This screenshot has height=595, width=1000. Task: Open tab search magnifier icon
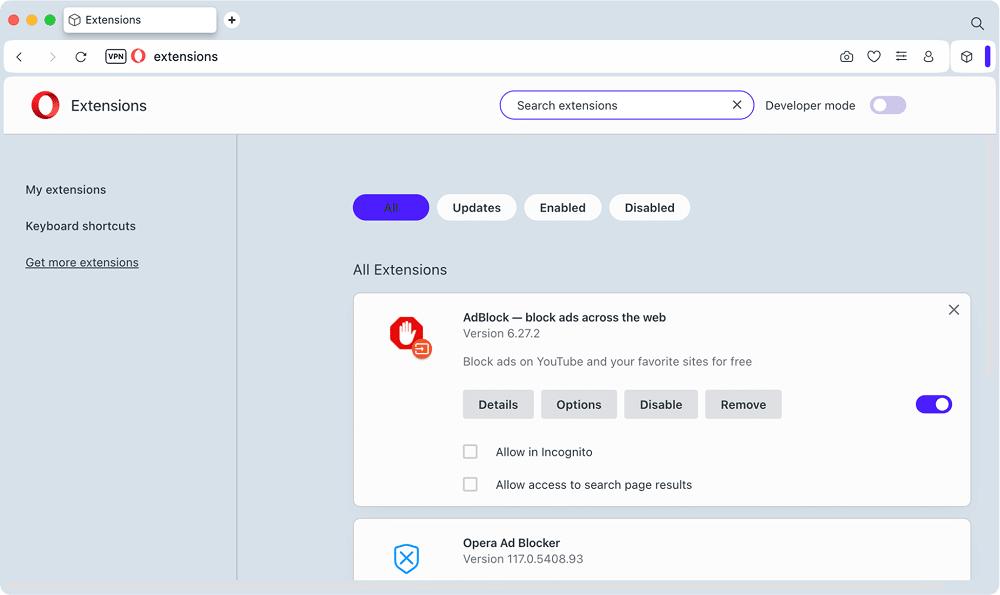[x=977, y=23]
